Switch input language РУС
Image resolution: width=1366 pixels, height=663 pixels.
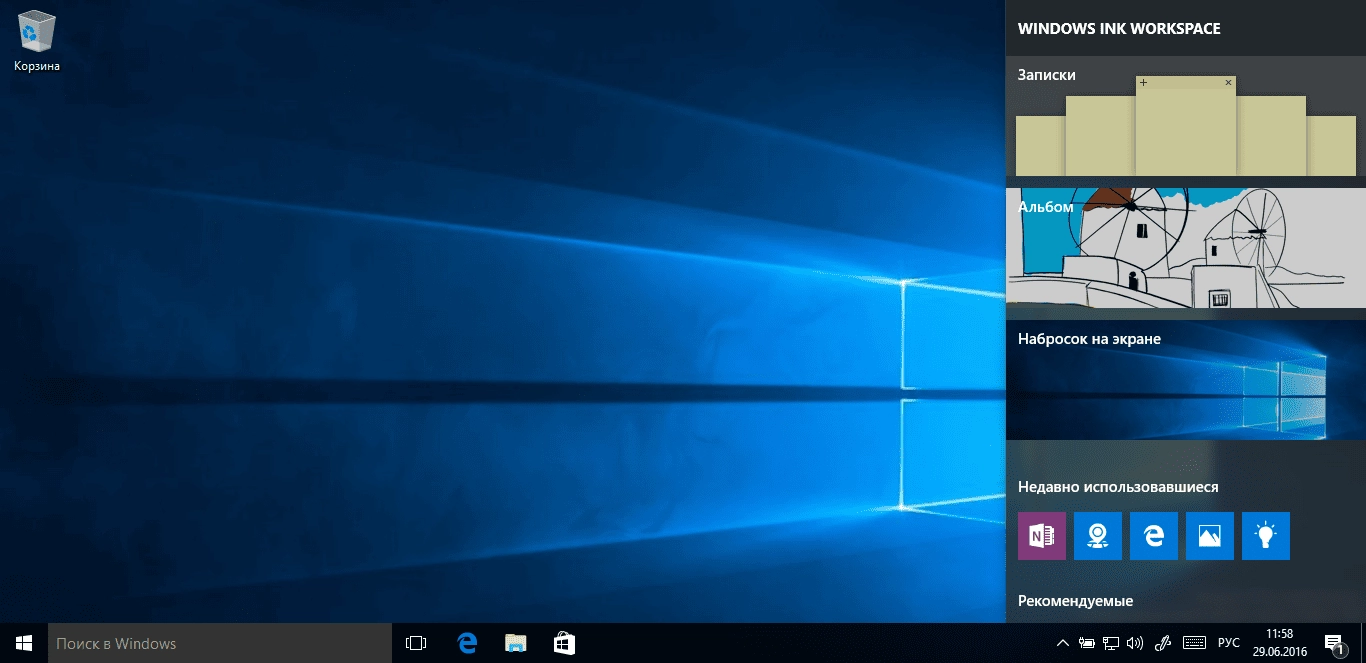pyautogui.click(x=1229, y=643)
